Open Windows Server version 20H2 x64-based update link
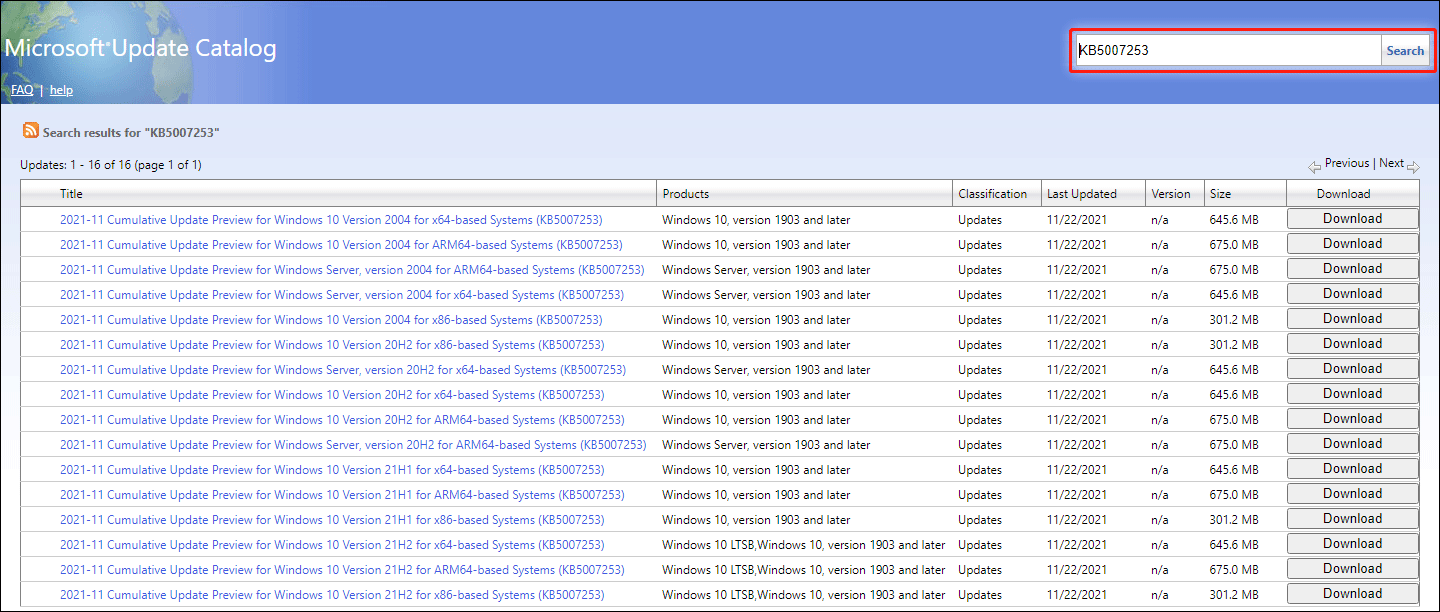The image size is (1440, 612). pyautogui.click(x=343, y=370)
